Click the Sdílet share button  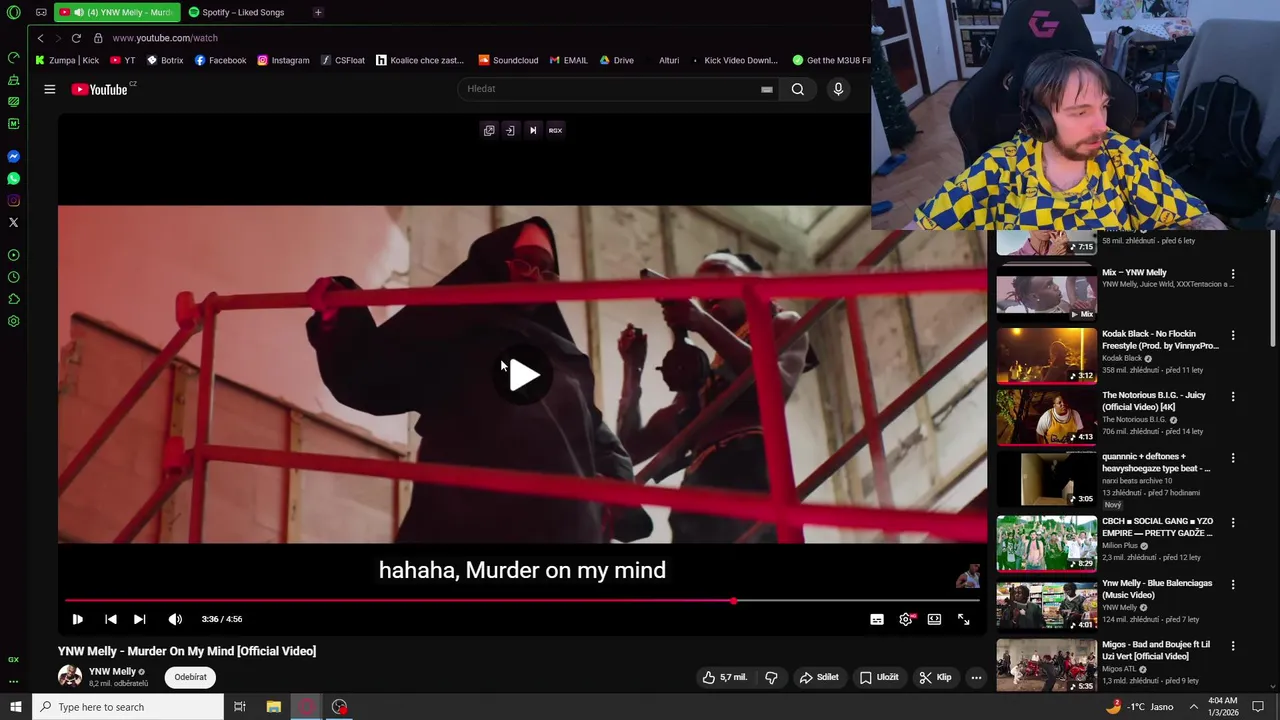[818, 677]
